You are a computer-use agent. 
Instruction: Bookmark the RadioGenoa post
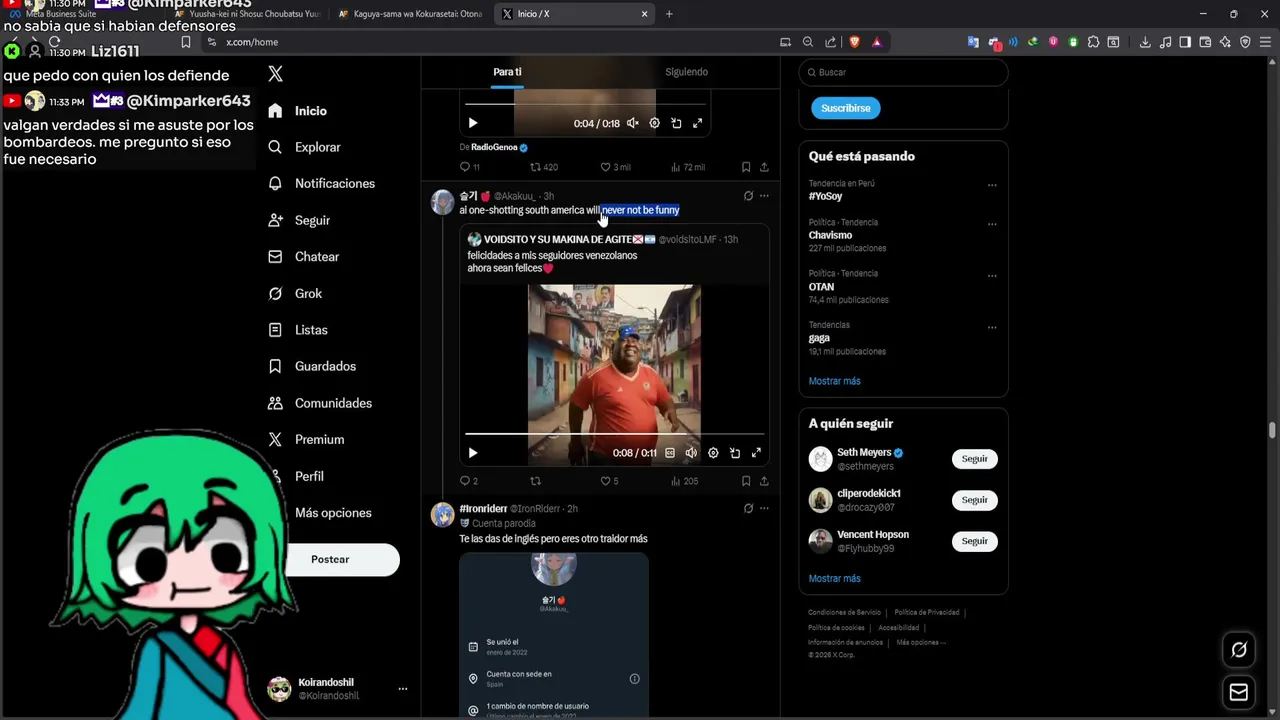pyautogui.click(x=746, y=167)
